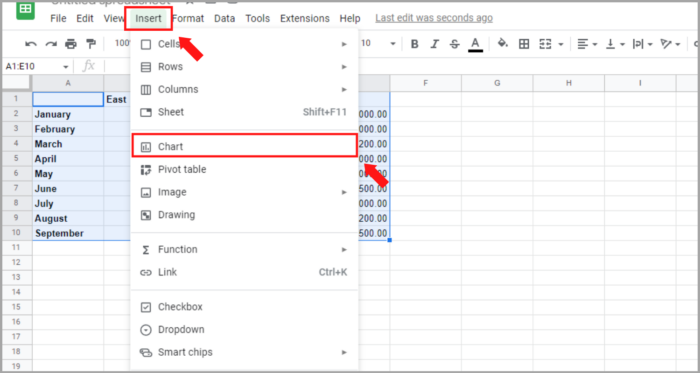Click the Fill color bucket icon
The image size is (700, 373).
click(x=503, y=43)
